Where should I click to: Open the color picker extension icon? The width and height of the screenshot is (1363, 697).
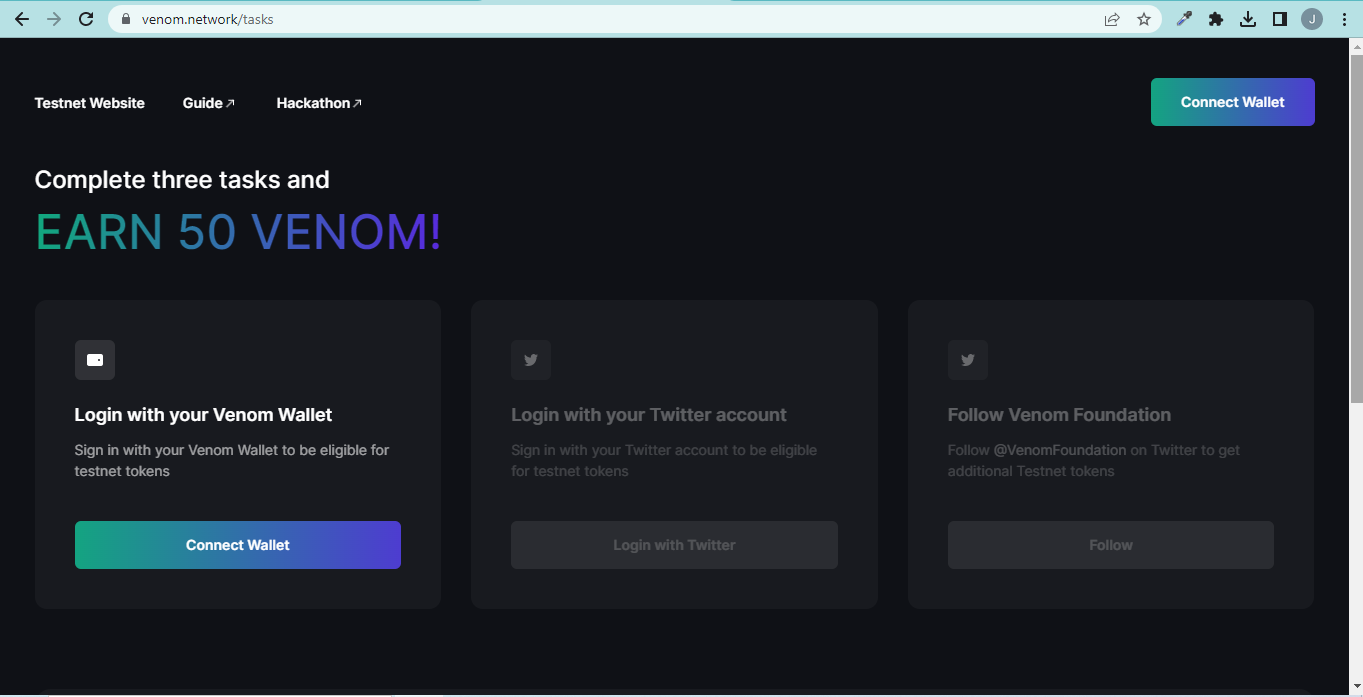1184,19
